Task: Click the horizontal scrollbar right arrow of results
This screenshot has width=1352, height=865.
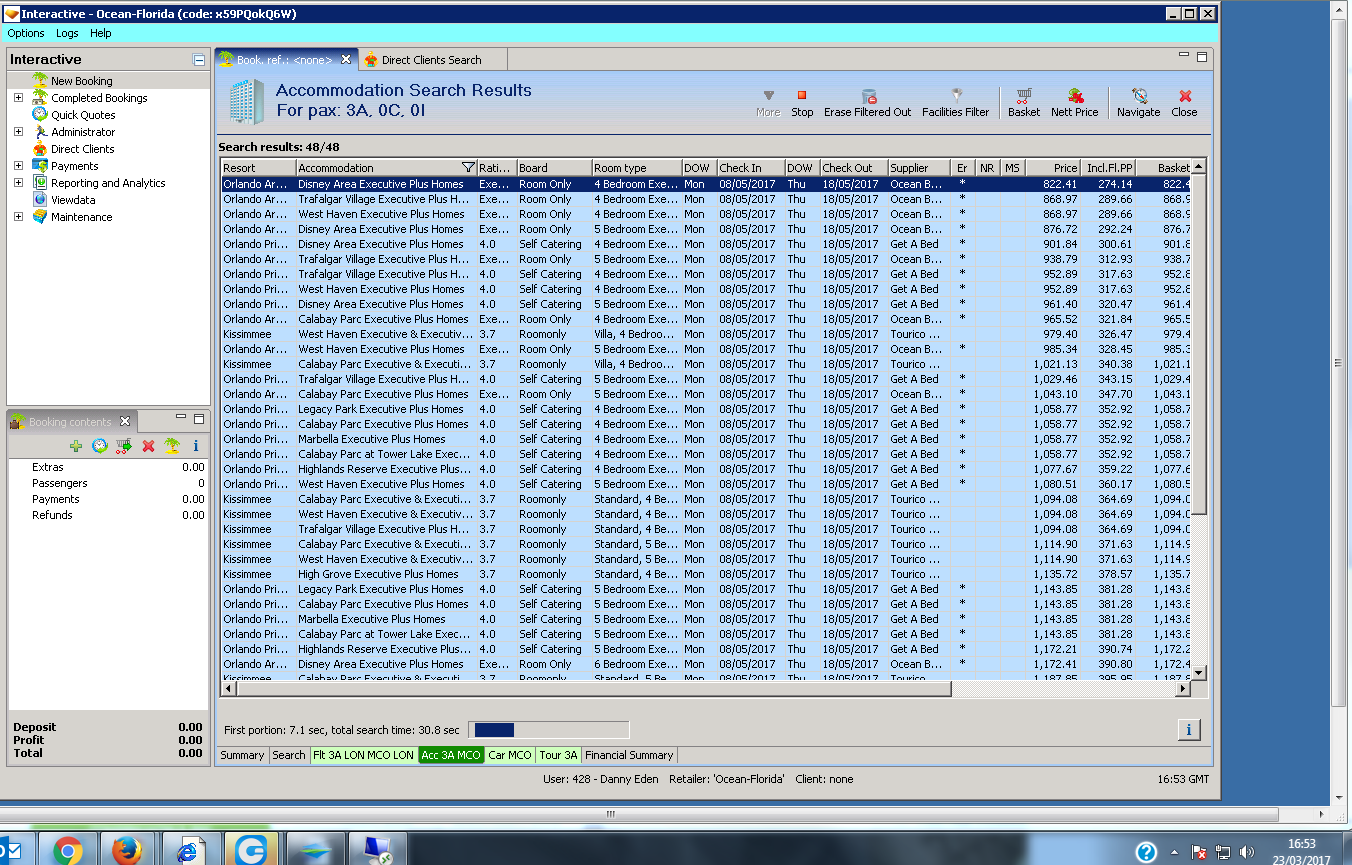Action: [1183, 689]
